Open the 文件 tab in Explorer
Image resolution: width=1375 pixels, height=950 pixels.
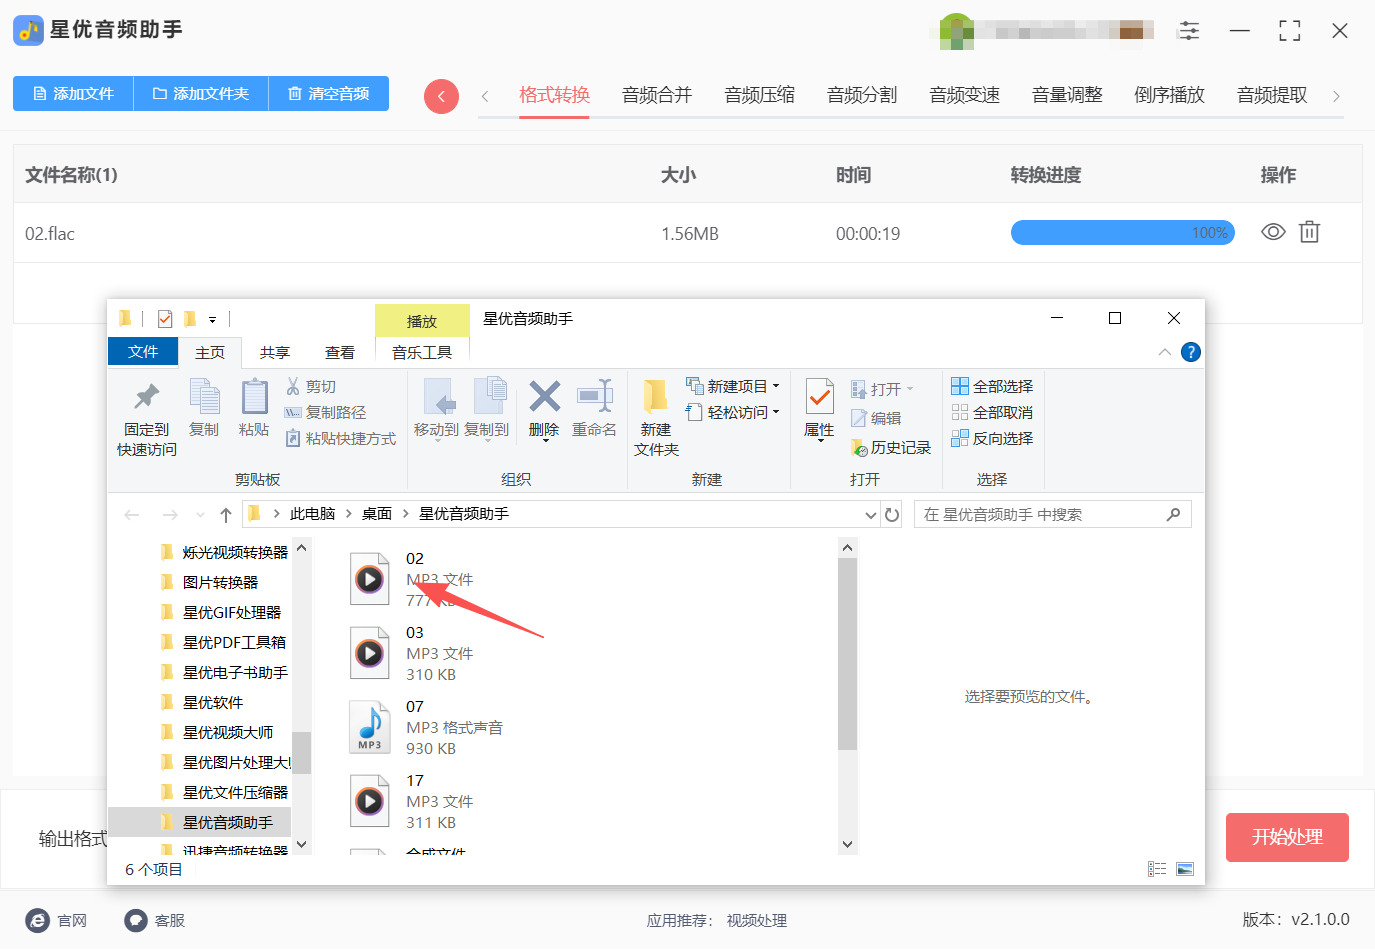click(x=143, y=352)
